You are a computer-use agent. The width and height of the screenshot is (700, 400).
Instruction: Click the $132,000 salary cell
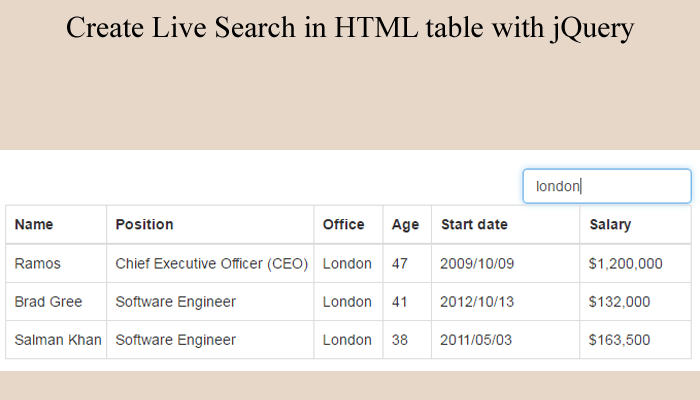pos(620,302)
